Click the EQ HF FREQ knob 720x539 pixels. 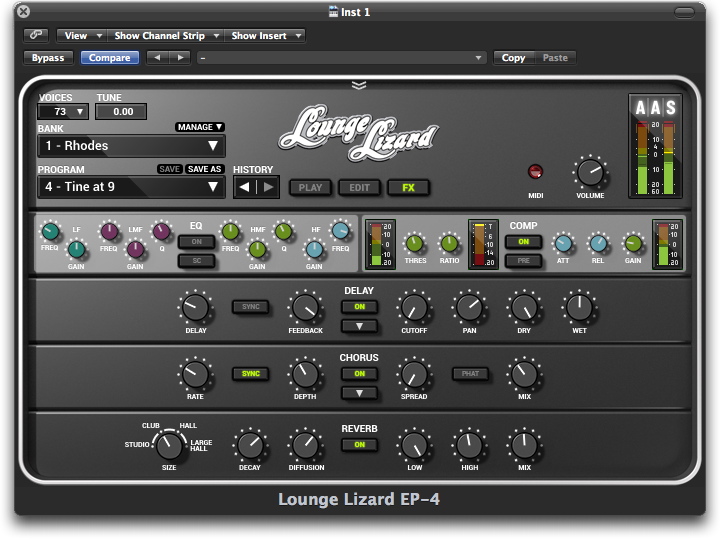pos(340,231)
